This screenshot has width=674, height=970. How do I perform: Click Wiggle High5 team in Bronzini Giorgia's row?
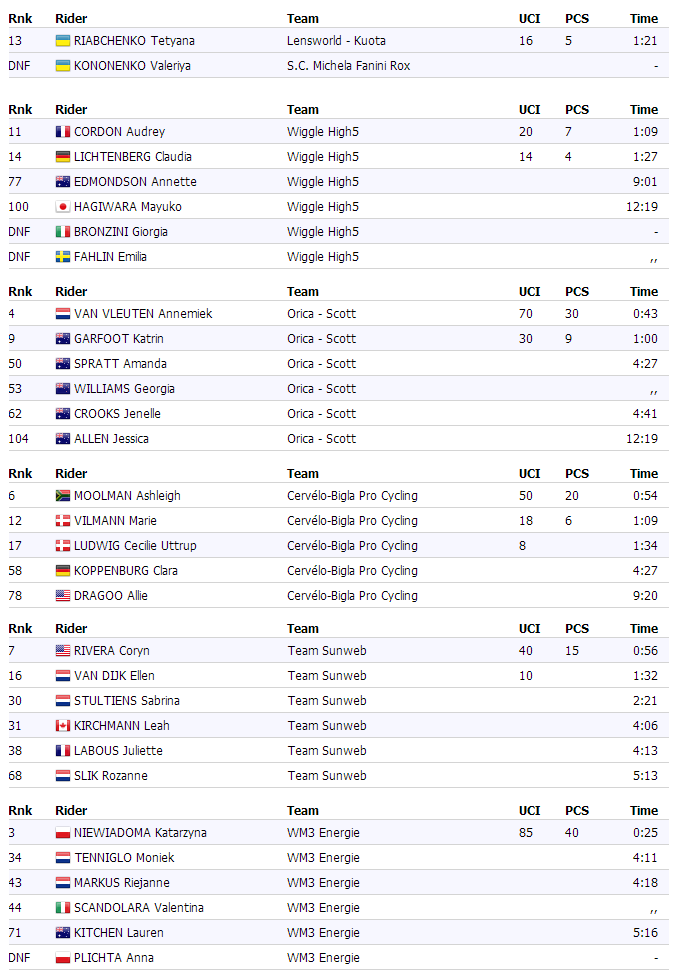(x=322, y=232)
